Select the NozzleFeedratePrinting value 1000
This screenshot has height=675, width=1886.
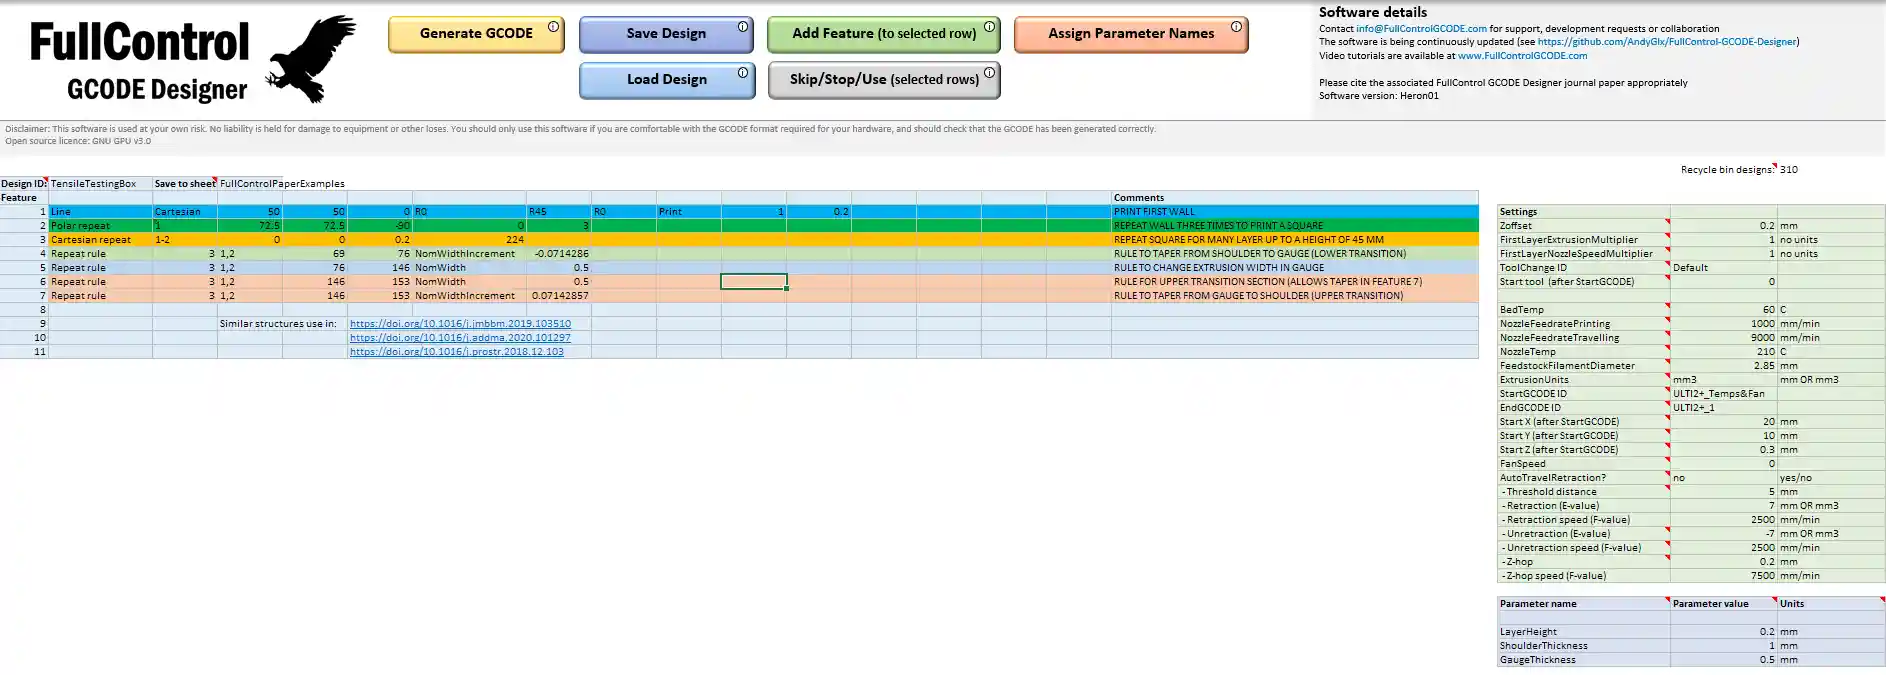[x=1723, y=324]
